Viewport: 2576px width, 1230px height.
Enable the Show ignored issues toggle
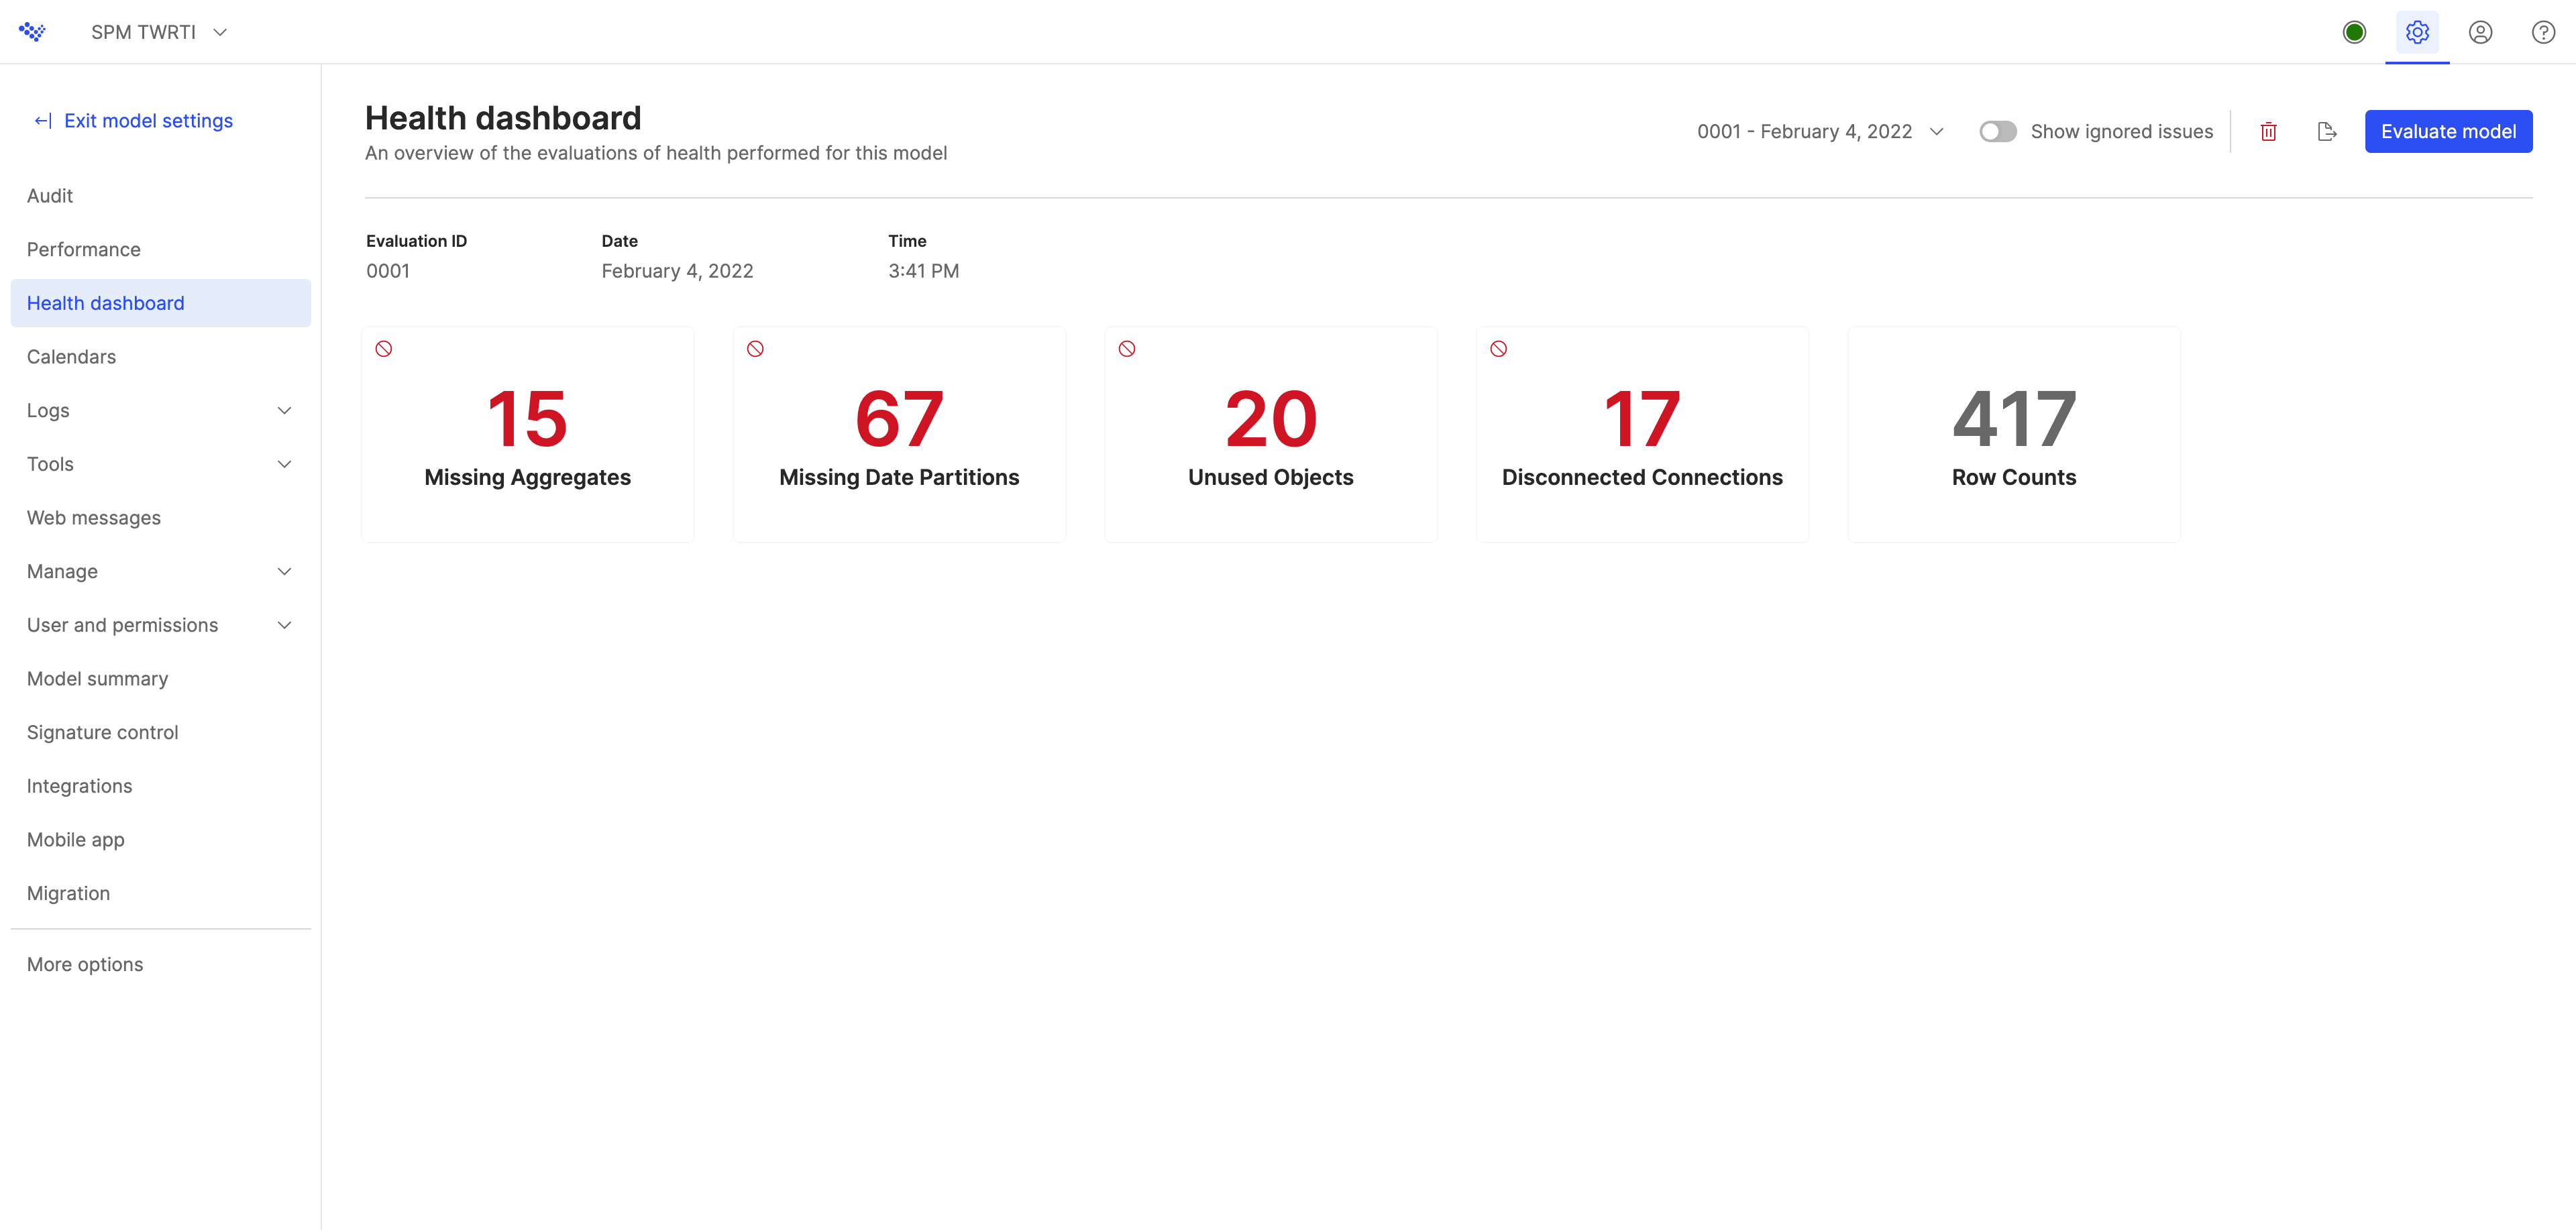tap(1997, 131)
